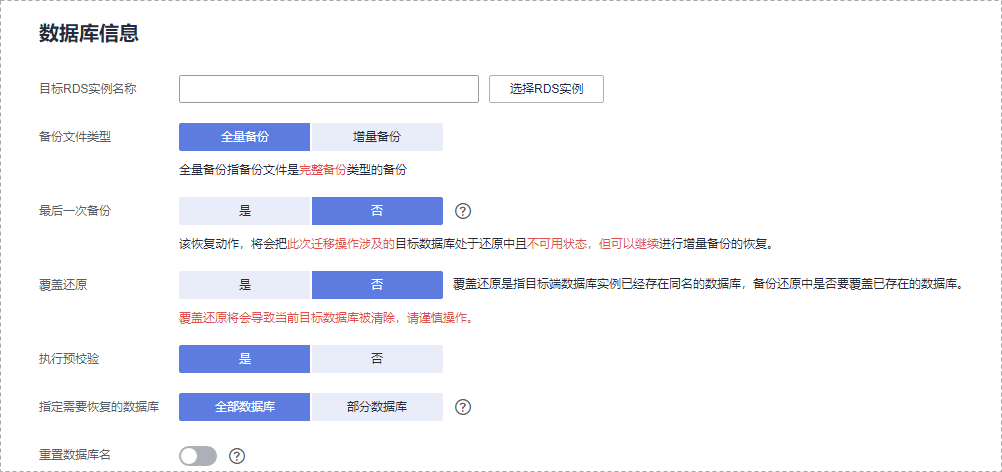Switch to 部分数据库 option
Viewport: 1002px width, 472px height.
pos(377,407)
